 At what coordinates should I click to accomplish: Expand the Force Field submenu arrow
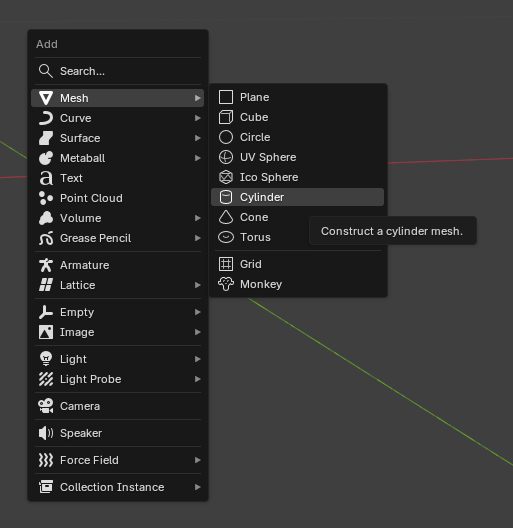[x=198, y=460]
